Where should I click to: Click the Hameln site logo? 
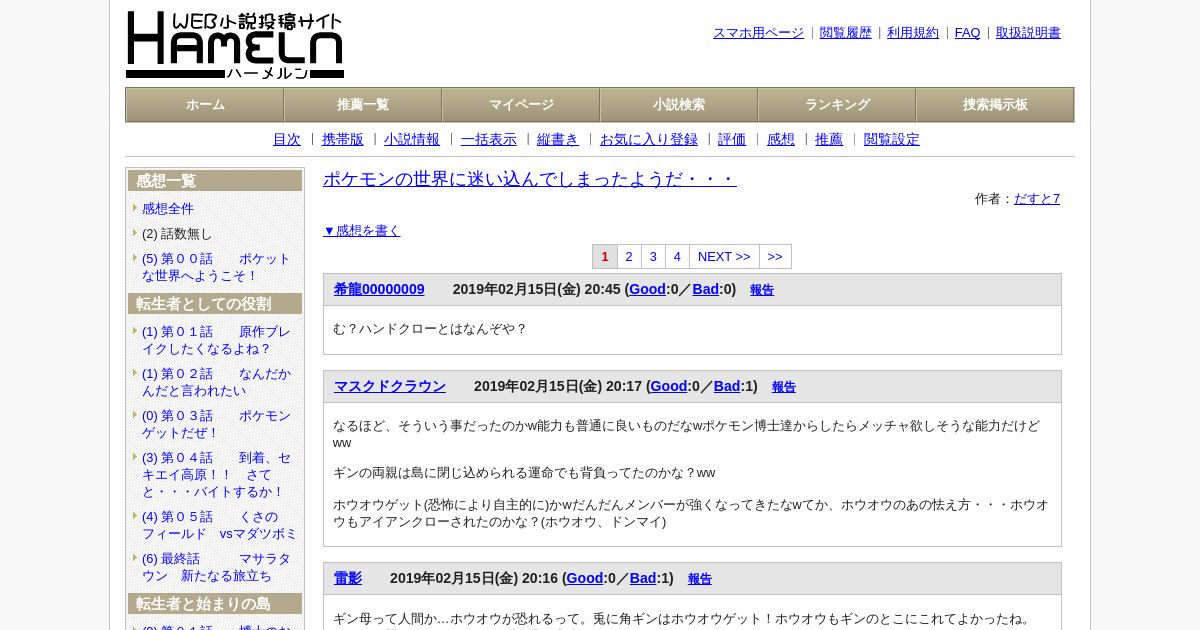point(235,45)
